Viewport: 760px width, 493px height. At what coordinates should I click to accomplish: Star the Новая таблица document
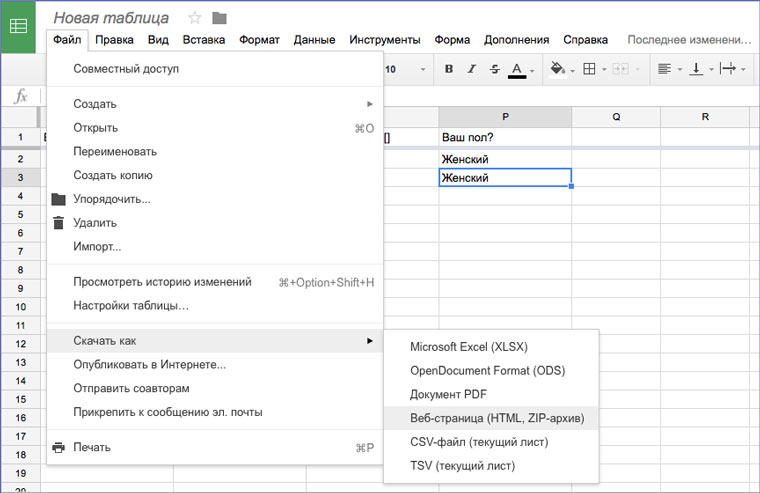(195, 18)
